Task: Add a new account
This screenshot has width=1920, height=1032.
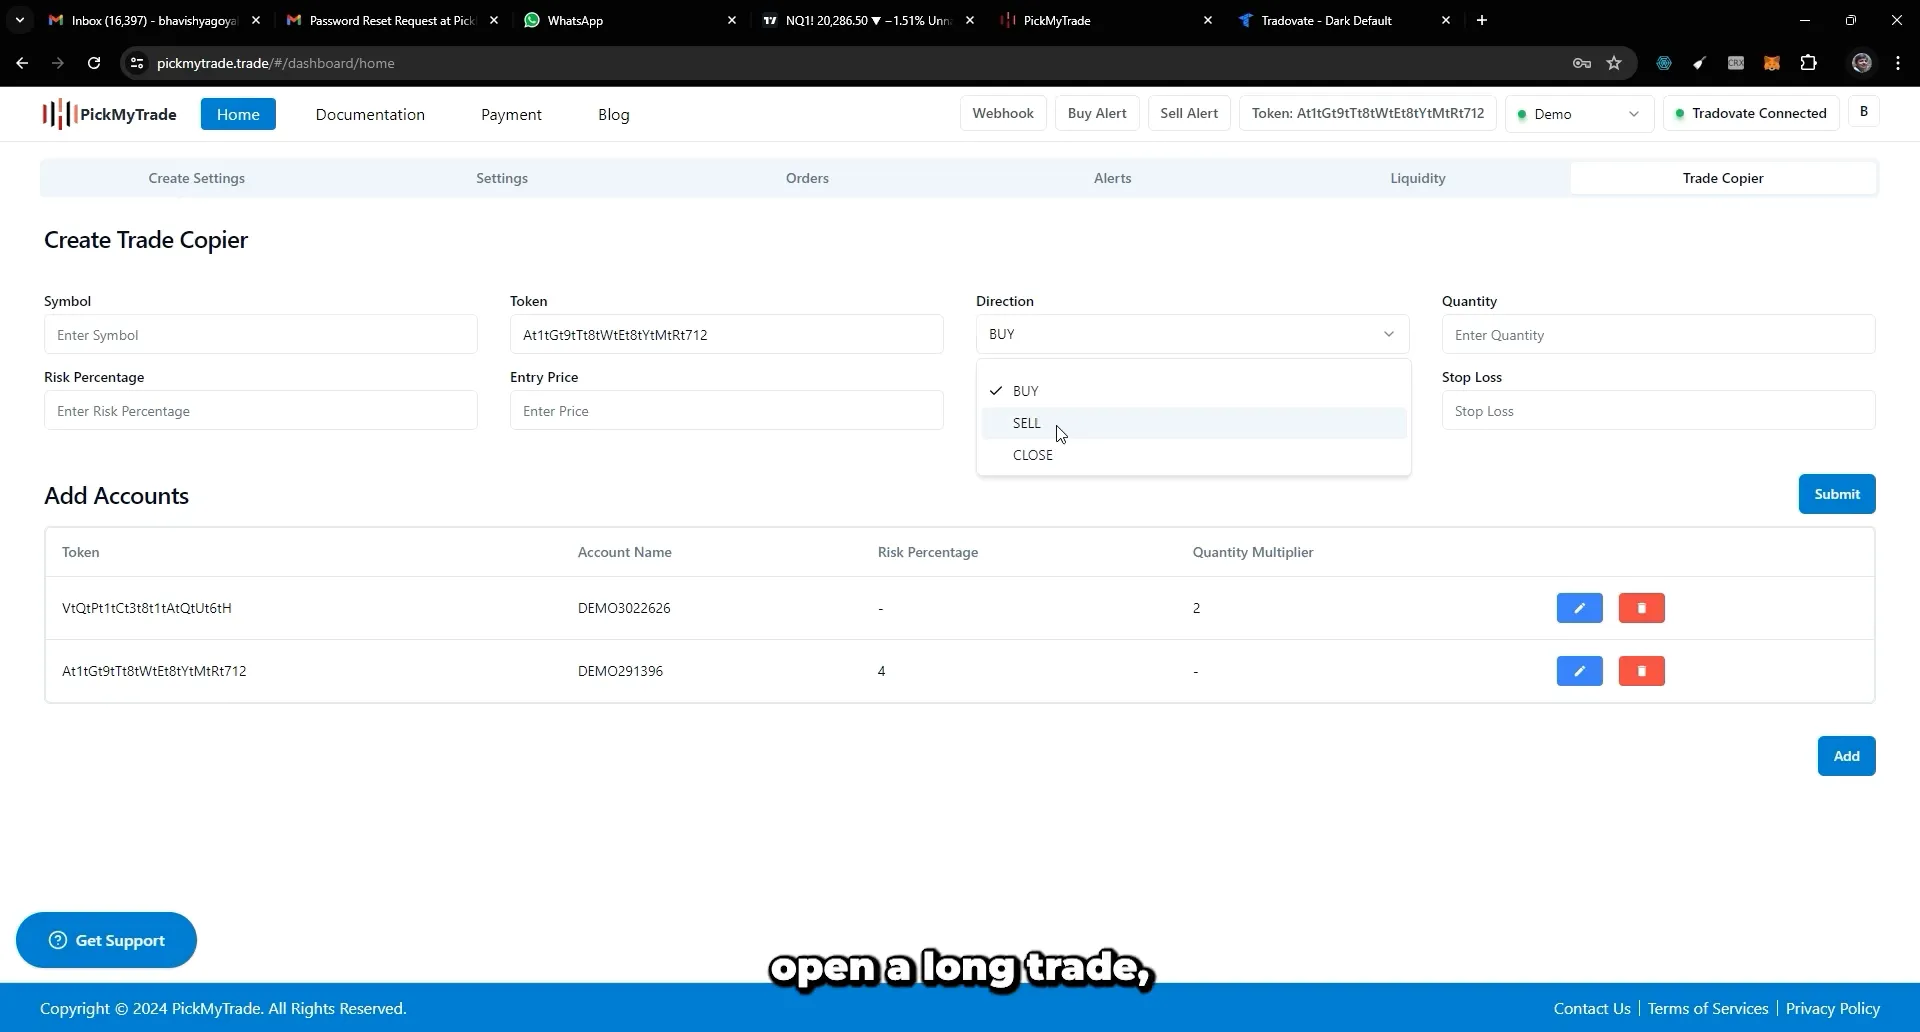Action: [1846, 756]
